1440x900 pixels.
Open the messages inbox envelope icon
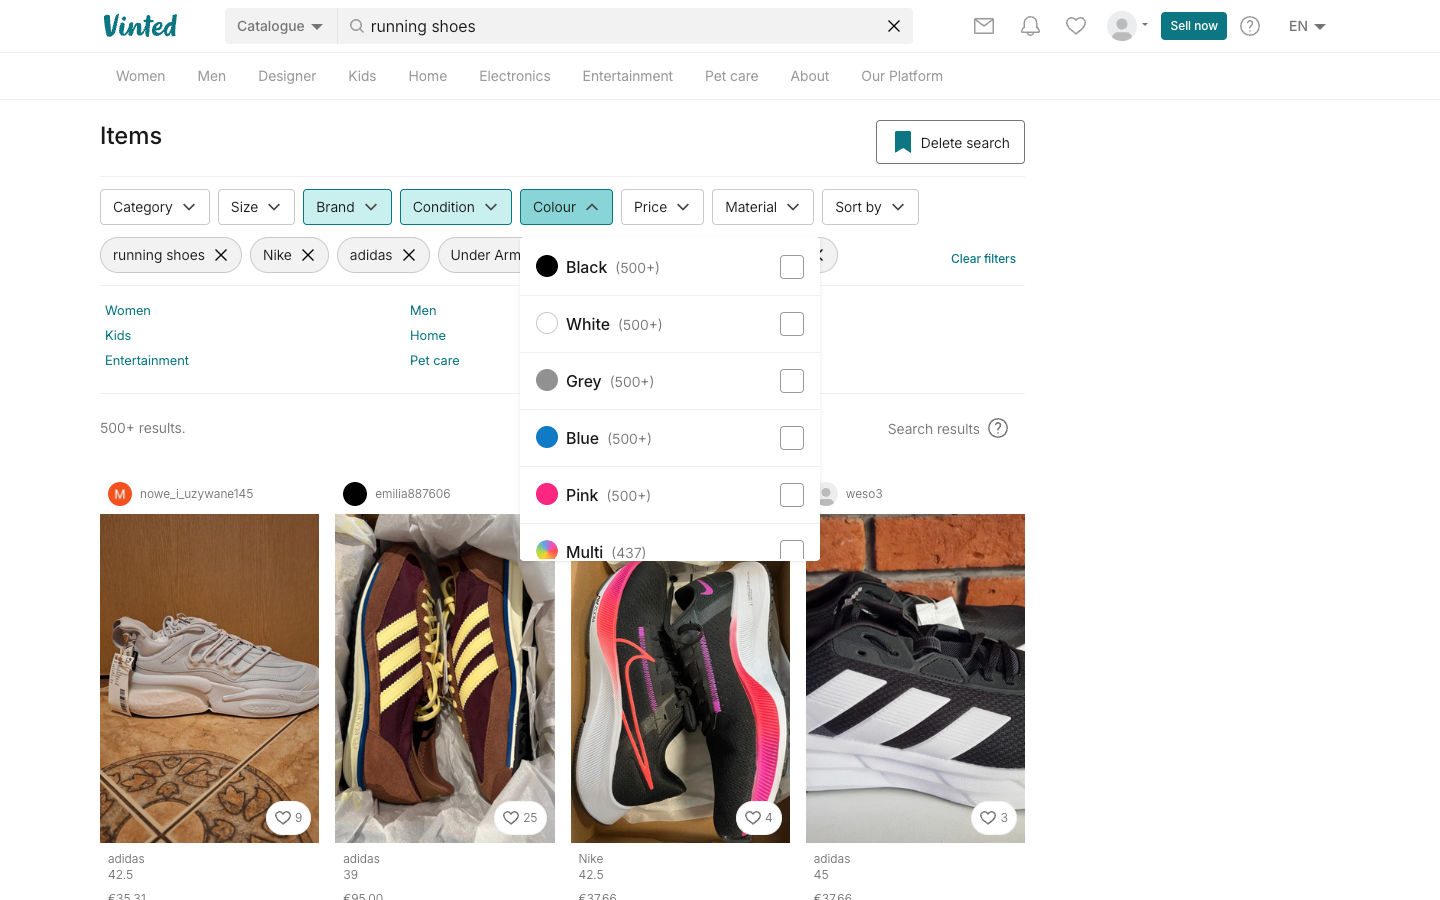pyautogui.click(x=984, y=26)
